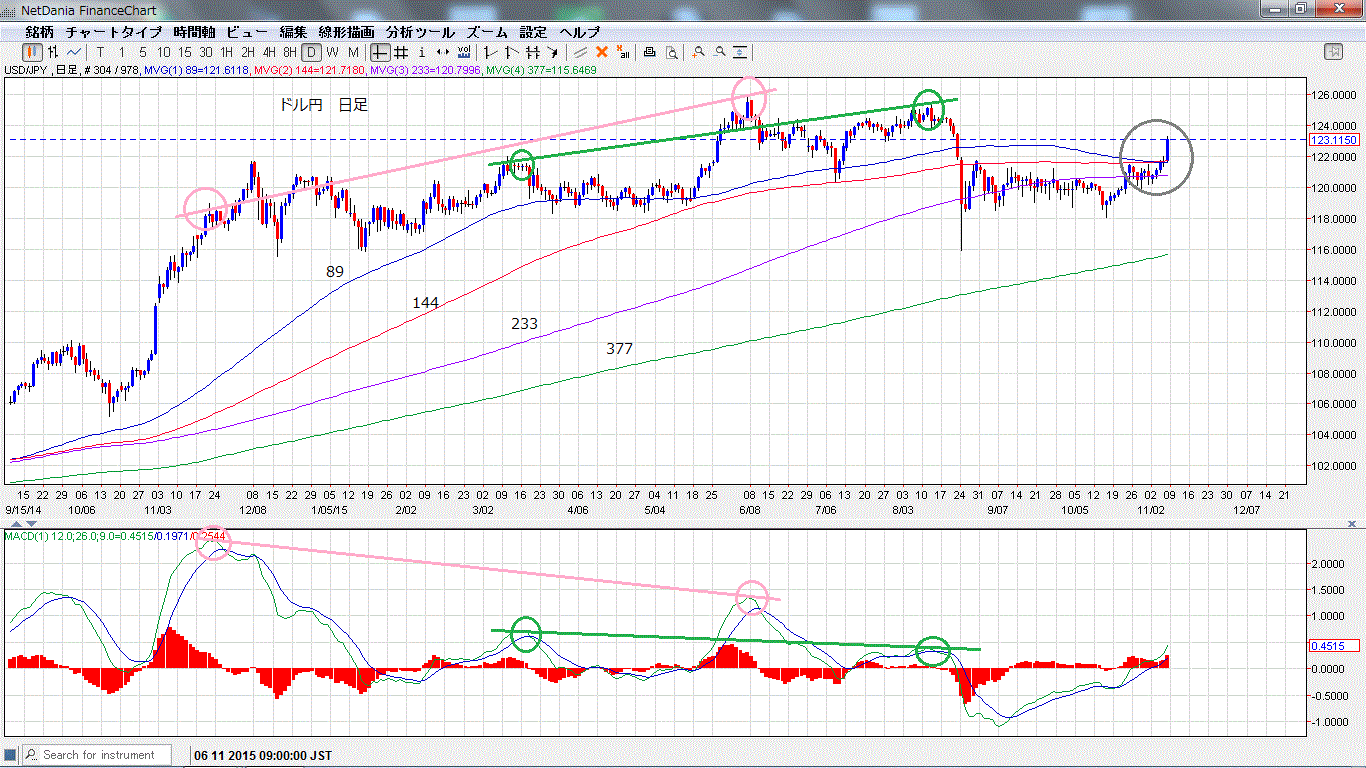The width and height of the screenshot is (1366, 768).
Task: Select 15-minute timeframe button
Action: tap(185, 52)
